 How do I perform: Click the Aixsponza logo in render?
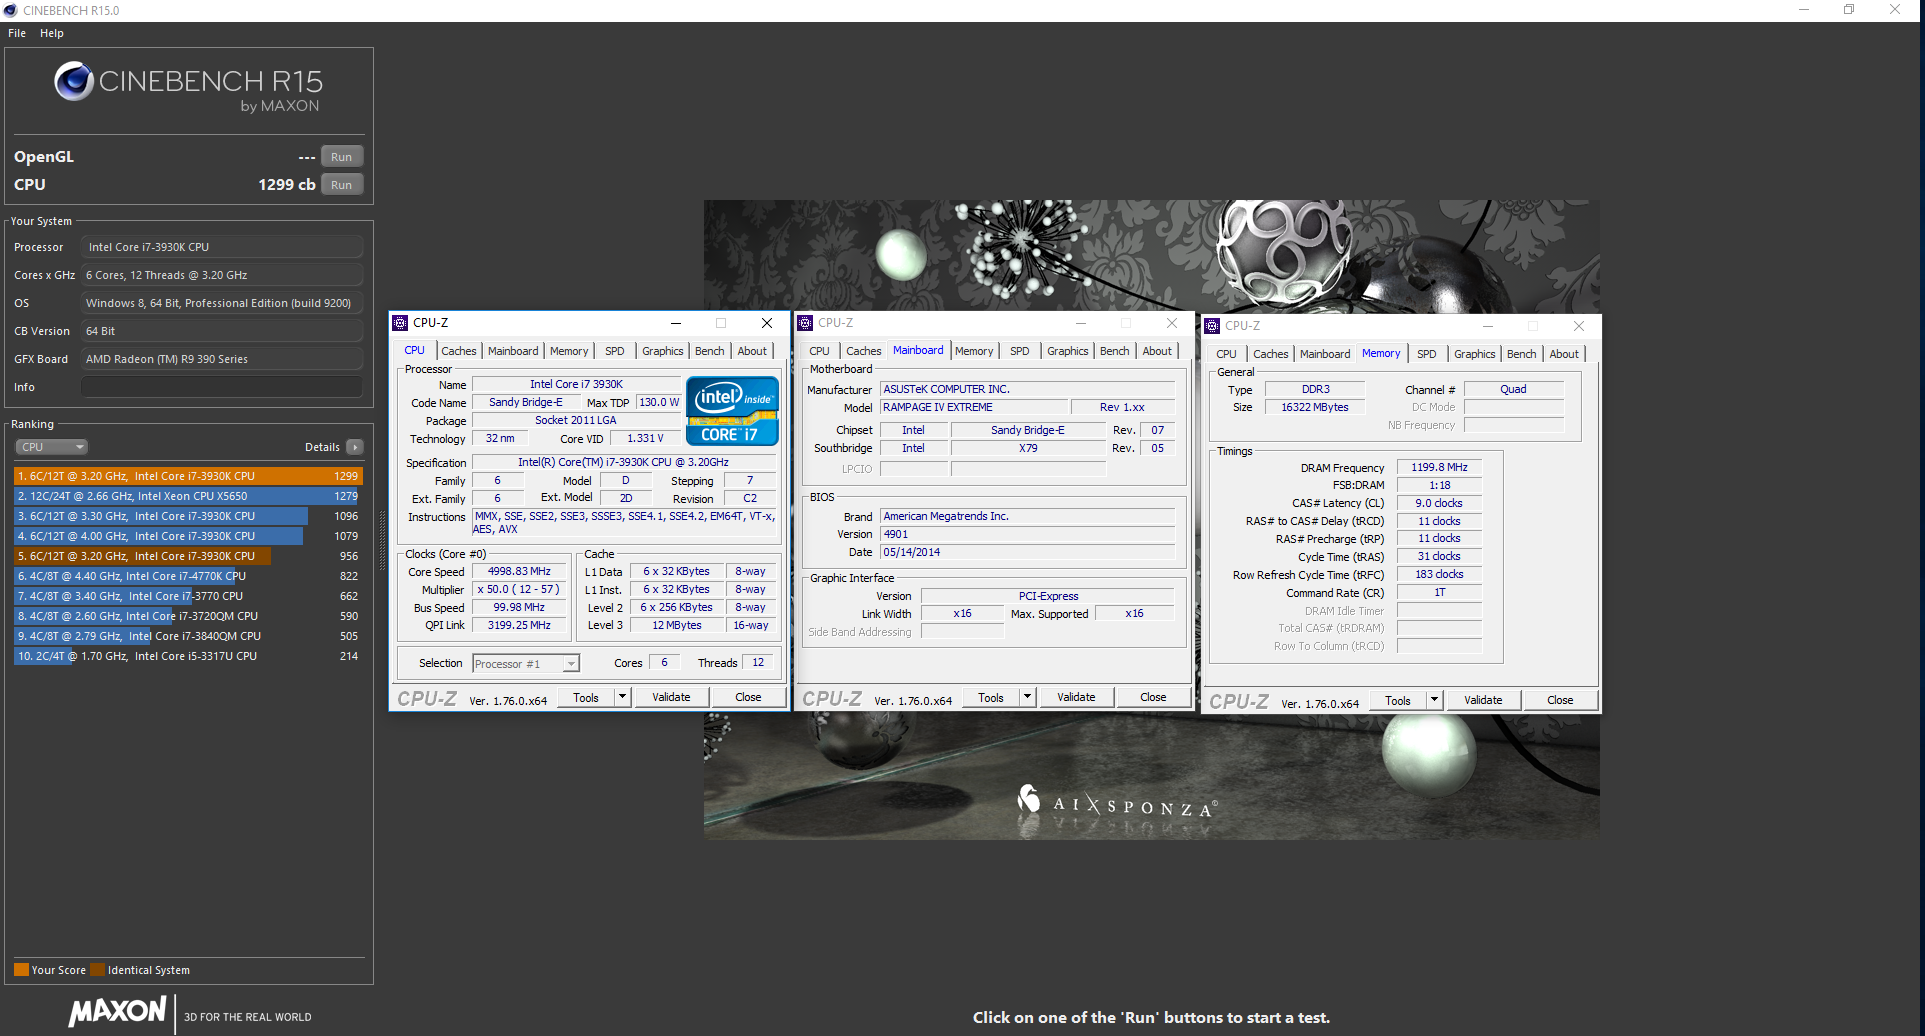1117,804
